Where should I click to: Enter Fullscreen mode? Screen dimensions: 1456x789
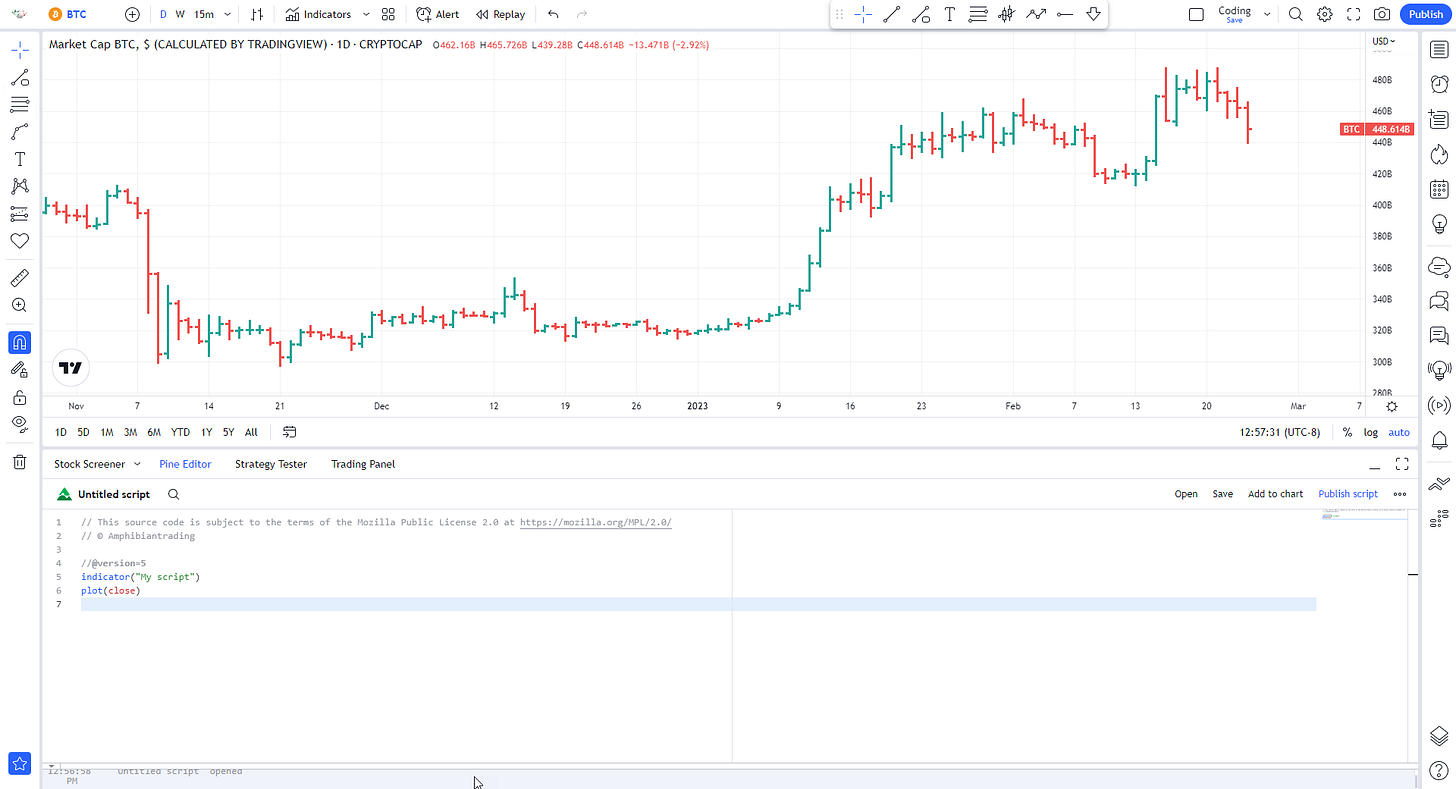coord(1353,14)
